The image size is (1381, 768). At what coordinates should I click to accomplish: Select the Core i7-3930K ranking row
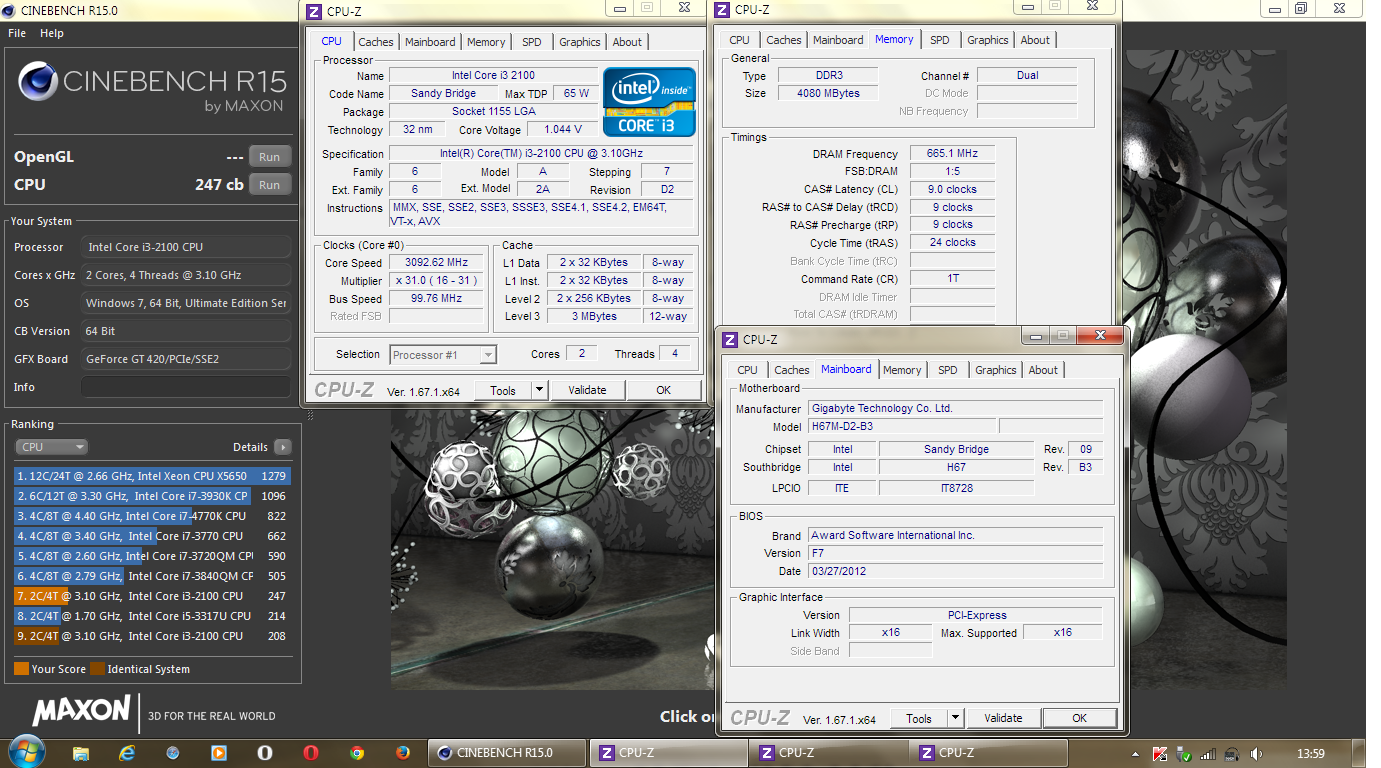pos(153,496)
